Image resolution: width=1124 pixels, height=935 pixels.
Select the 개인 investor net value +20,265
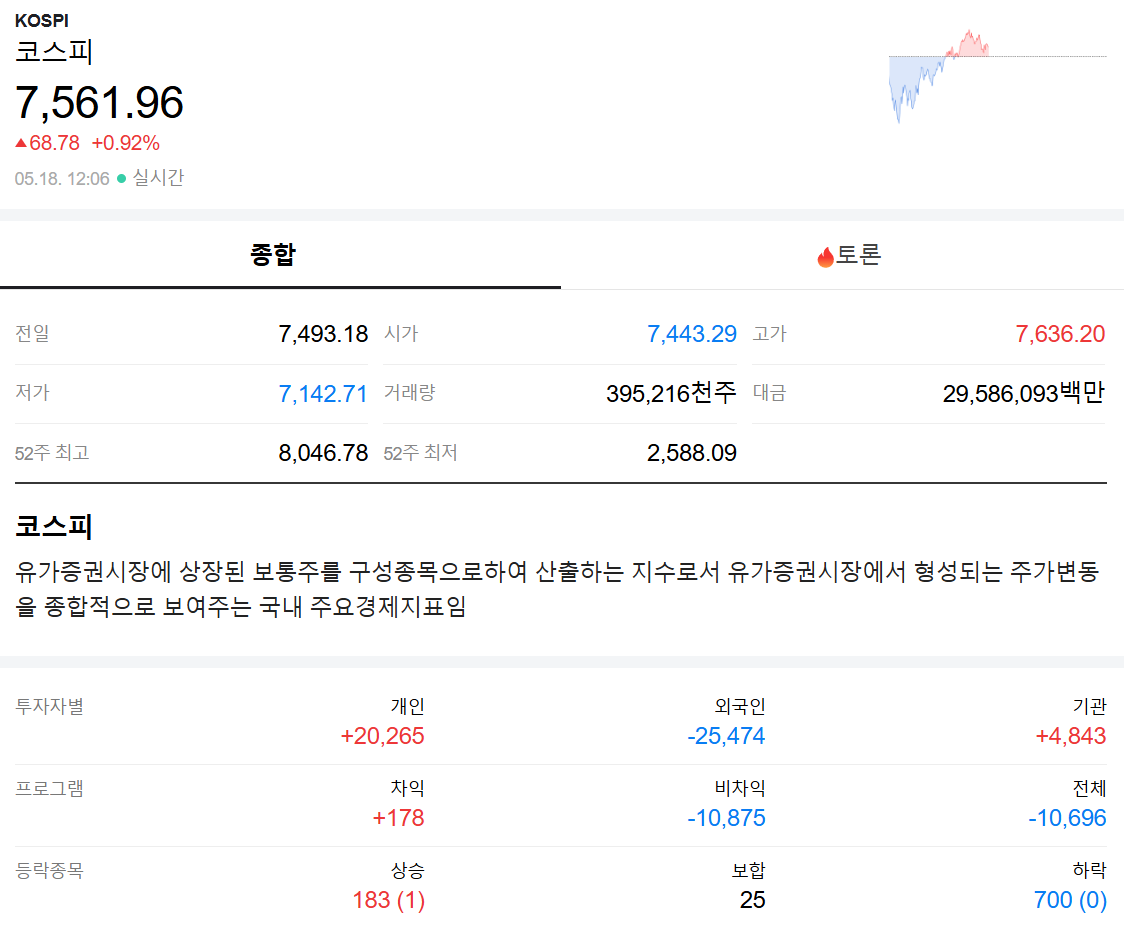coord(382,736)
